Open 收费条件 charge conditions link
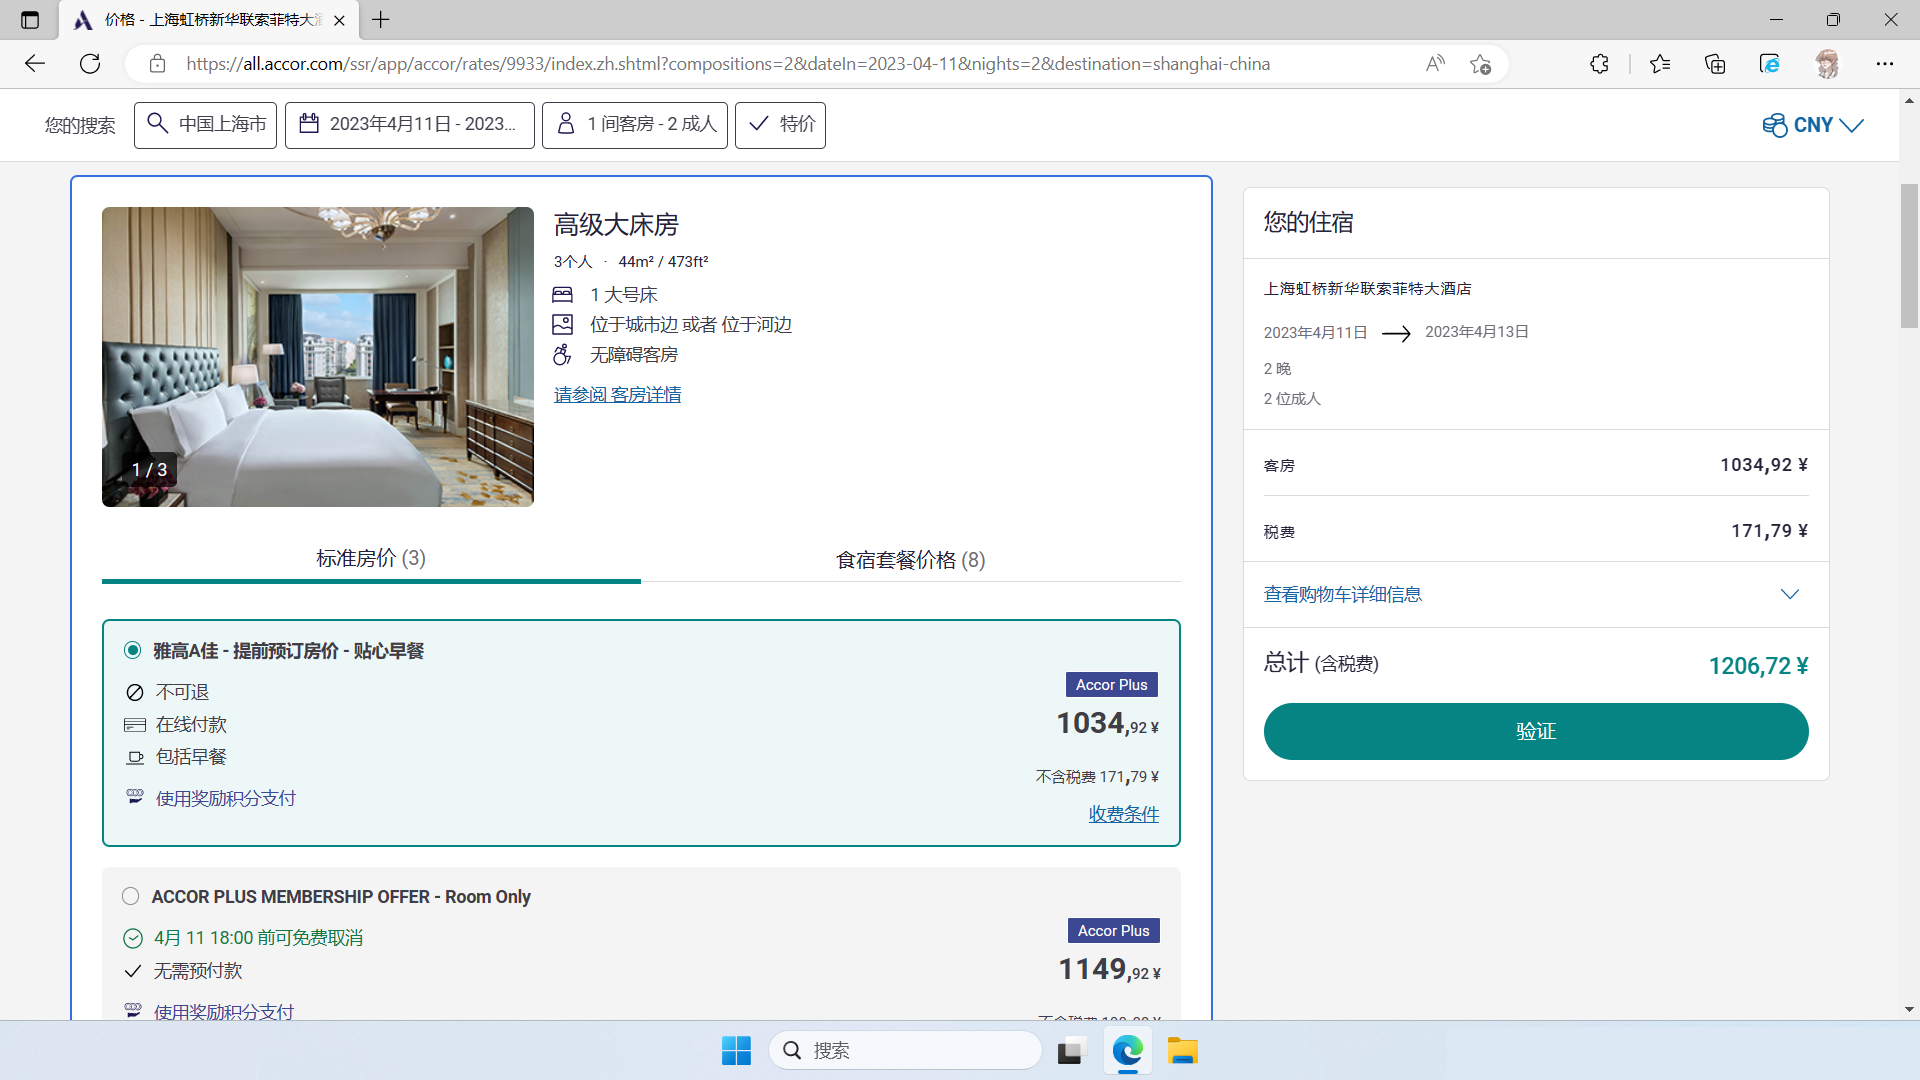The image size is (1920, 1080). (x=1124, y=815)
